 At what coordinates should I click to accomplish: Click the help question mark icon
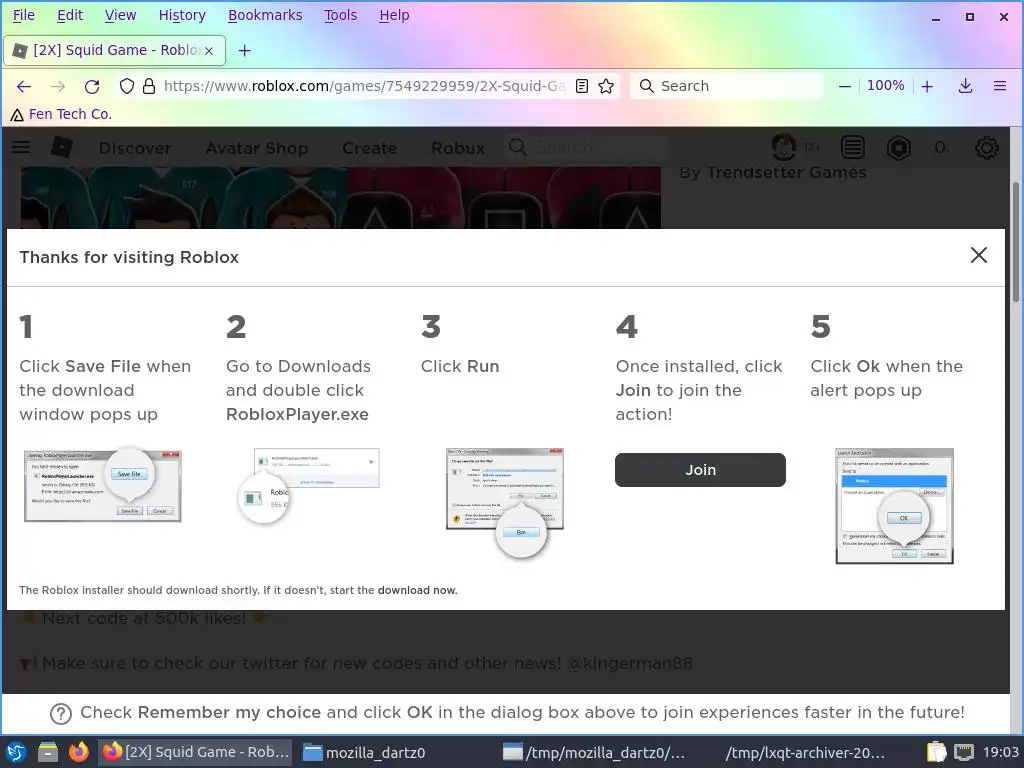tap(61, 714)
